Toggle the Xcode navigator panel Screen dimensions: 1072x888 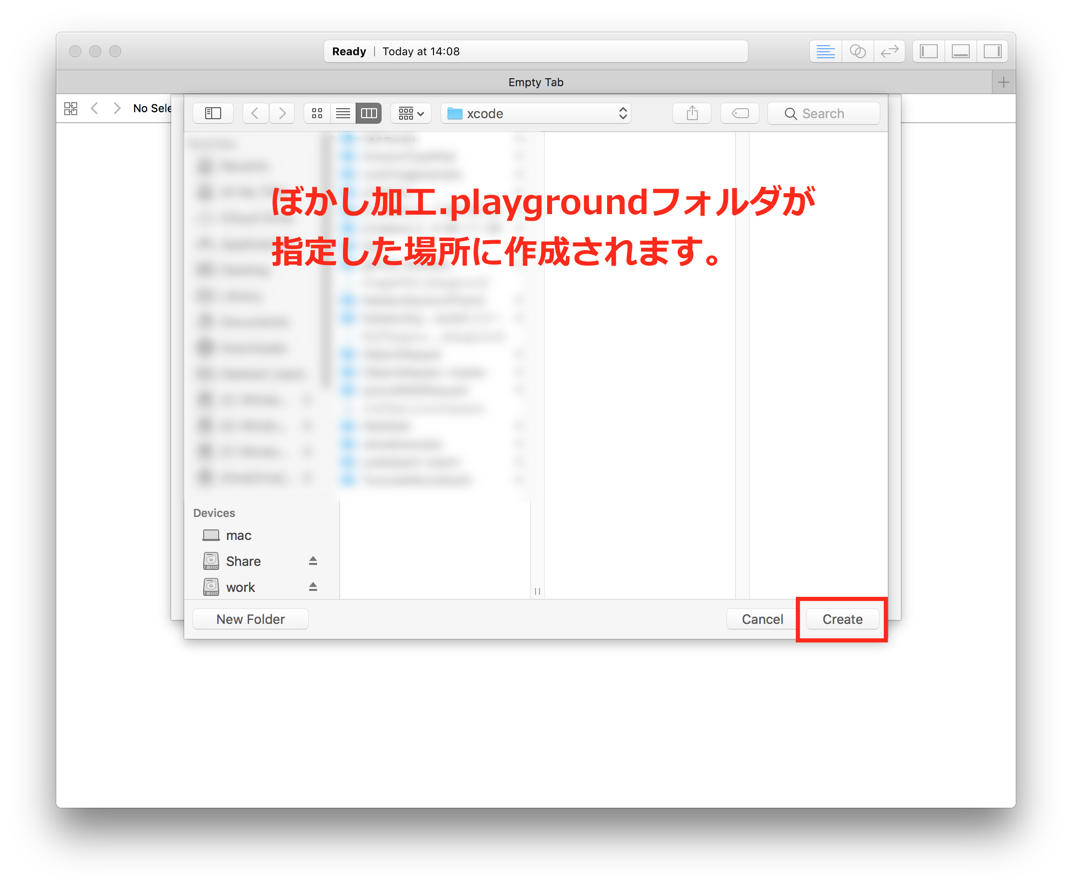coord(929,51)
